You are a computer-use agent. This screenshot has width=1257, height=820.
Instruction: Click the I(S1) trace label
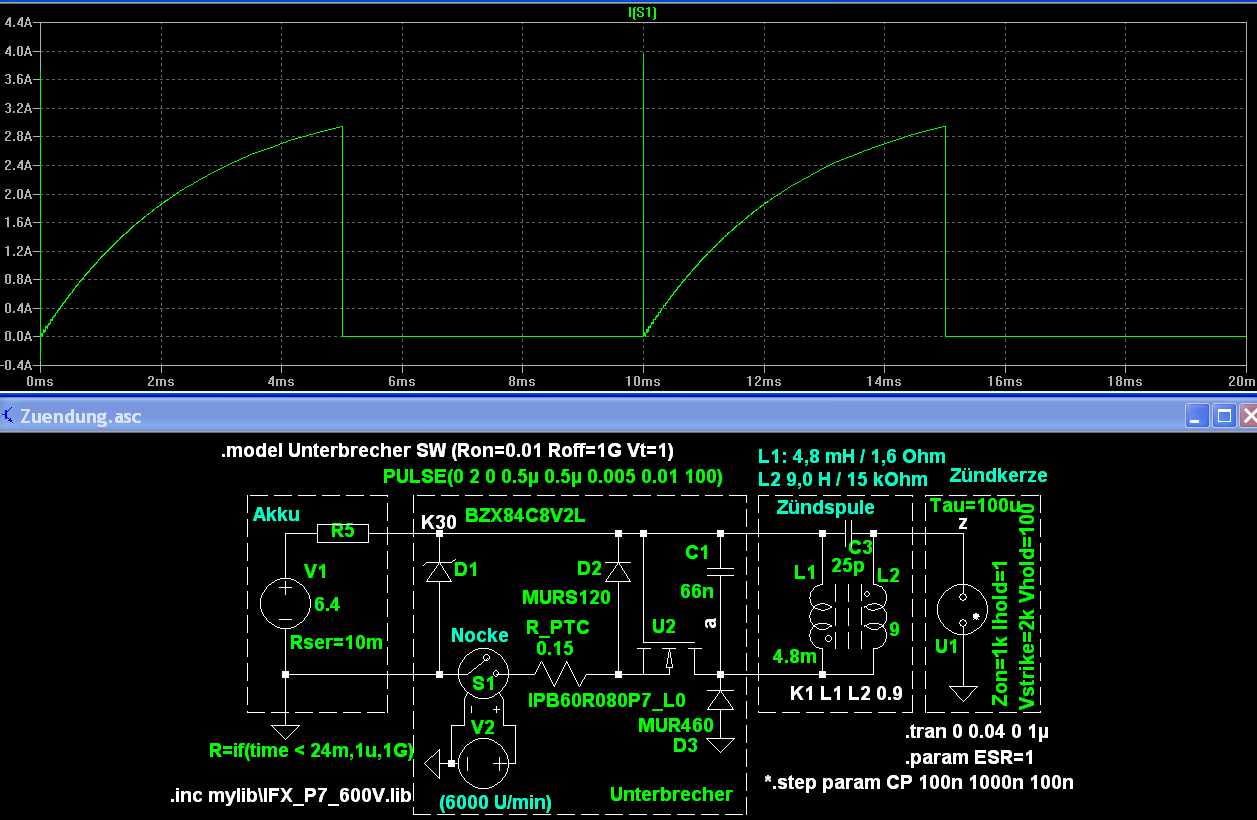(640, 13)
